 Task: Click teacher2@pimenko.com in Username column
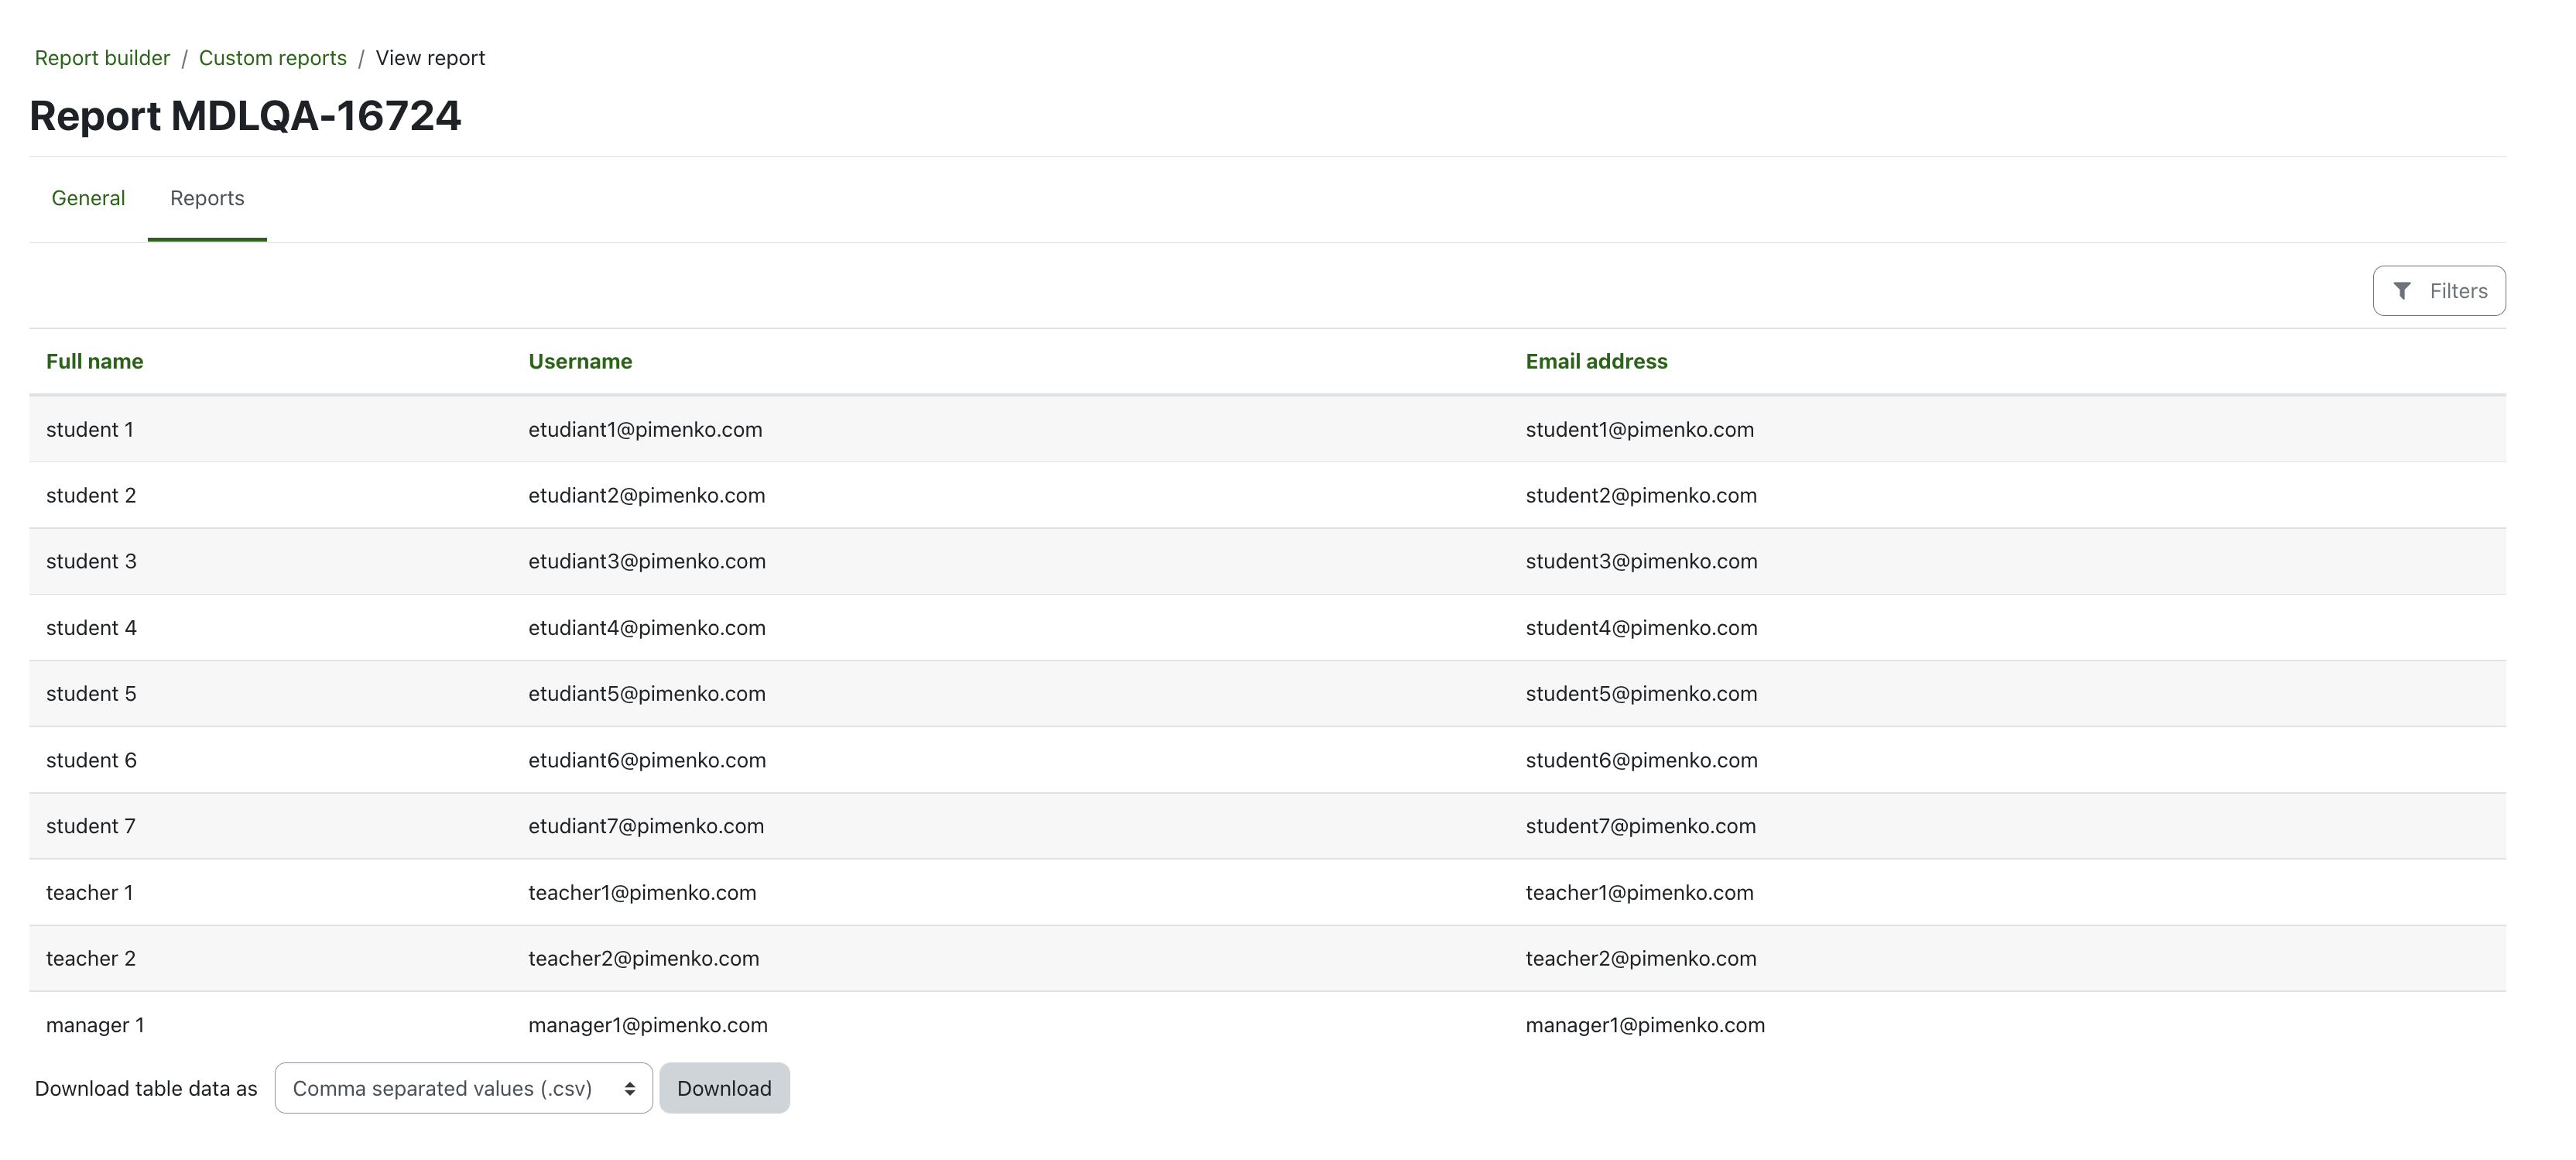[644, 958]
